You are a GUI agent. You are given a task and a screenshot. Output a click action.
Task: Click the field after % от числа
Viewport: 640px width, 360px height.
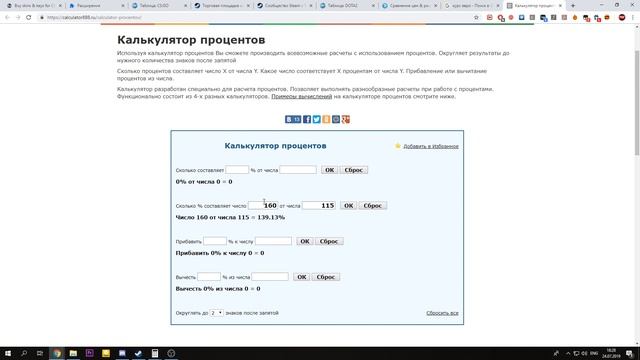(298, 169)
